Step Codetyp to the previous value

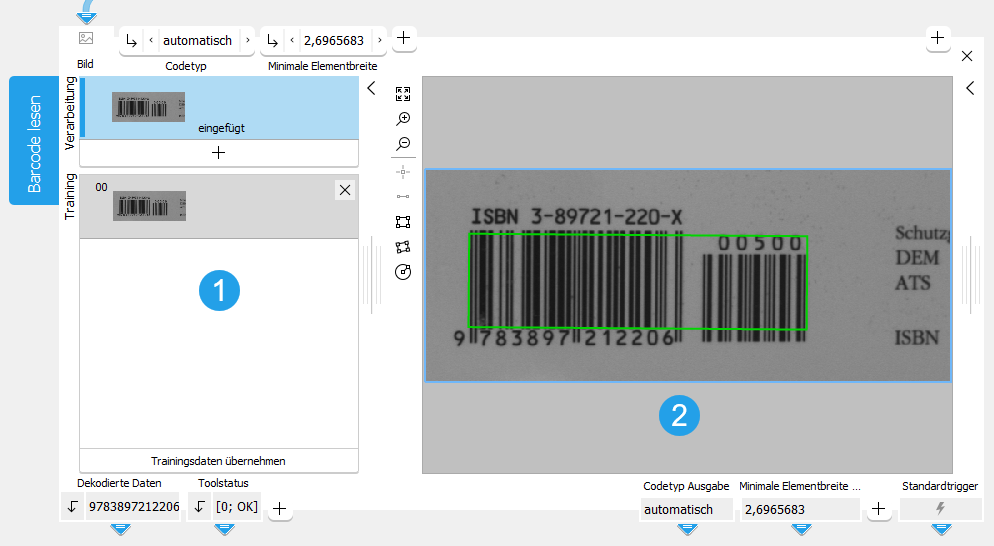150,41
